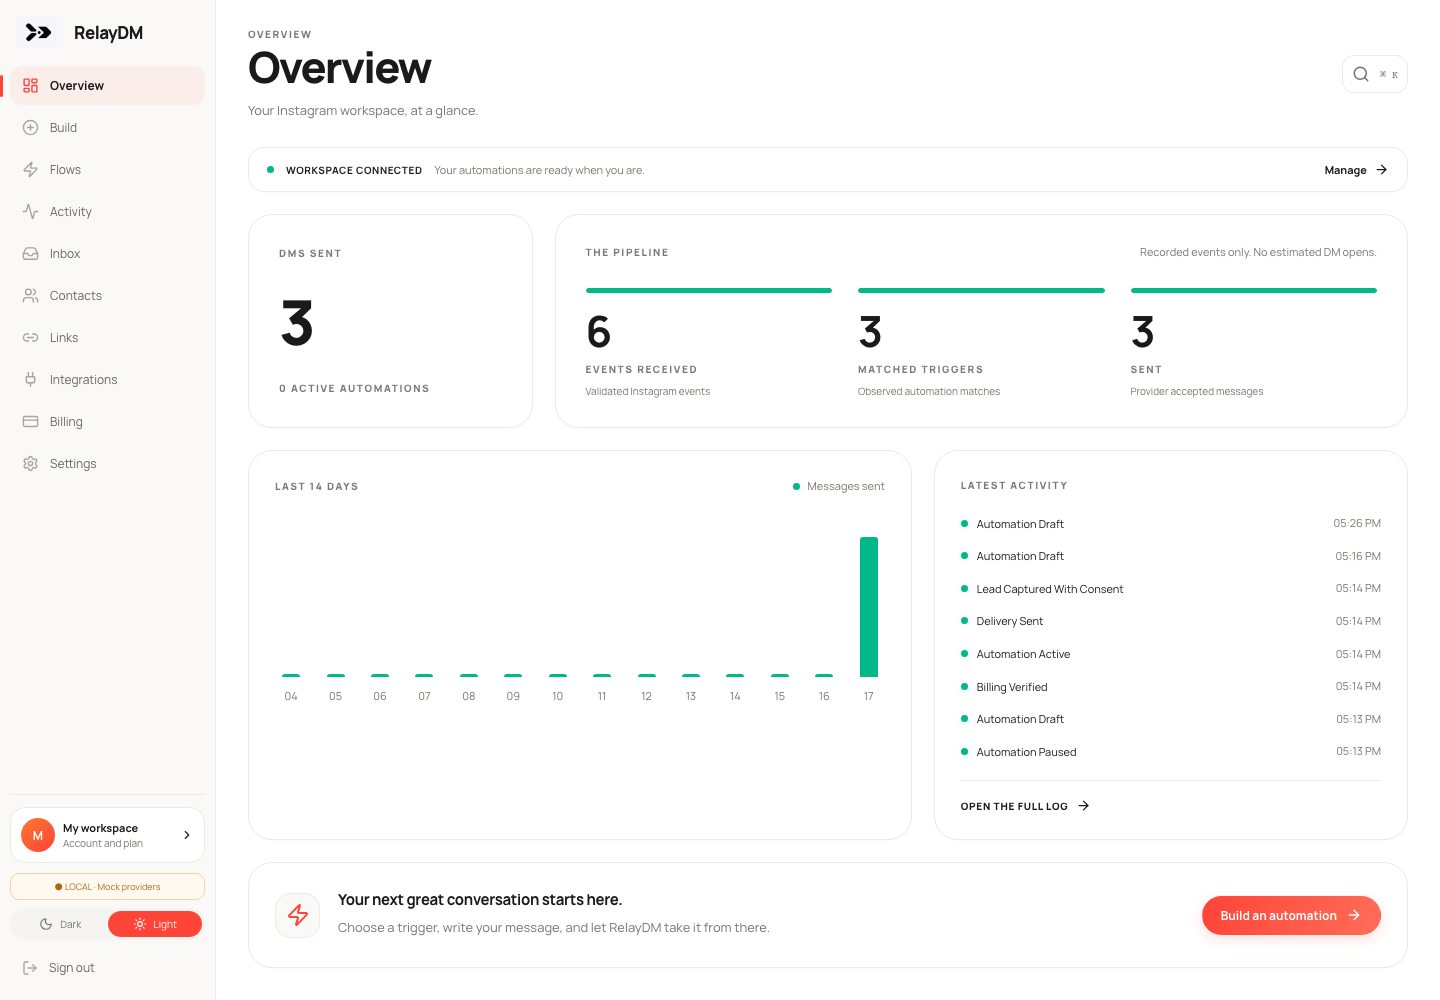Open the Inbox page

point(108,254)
